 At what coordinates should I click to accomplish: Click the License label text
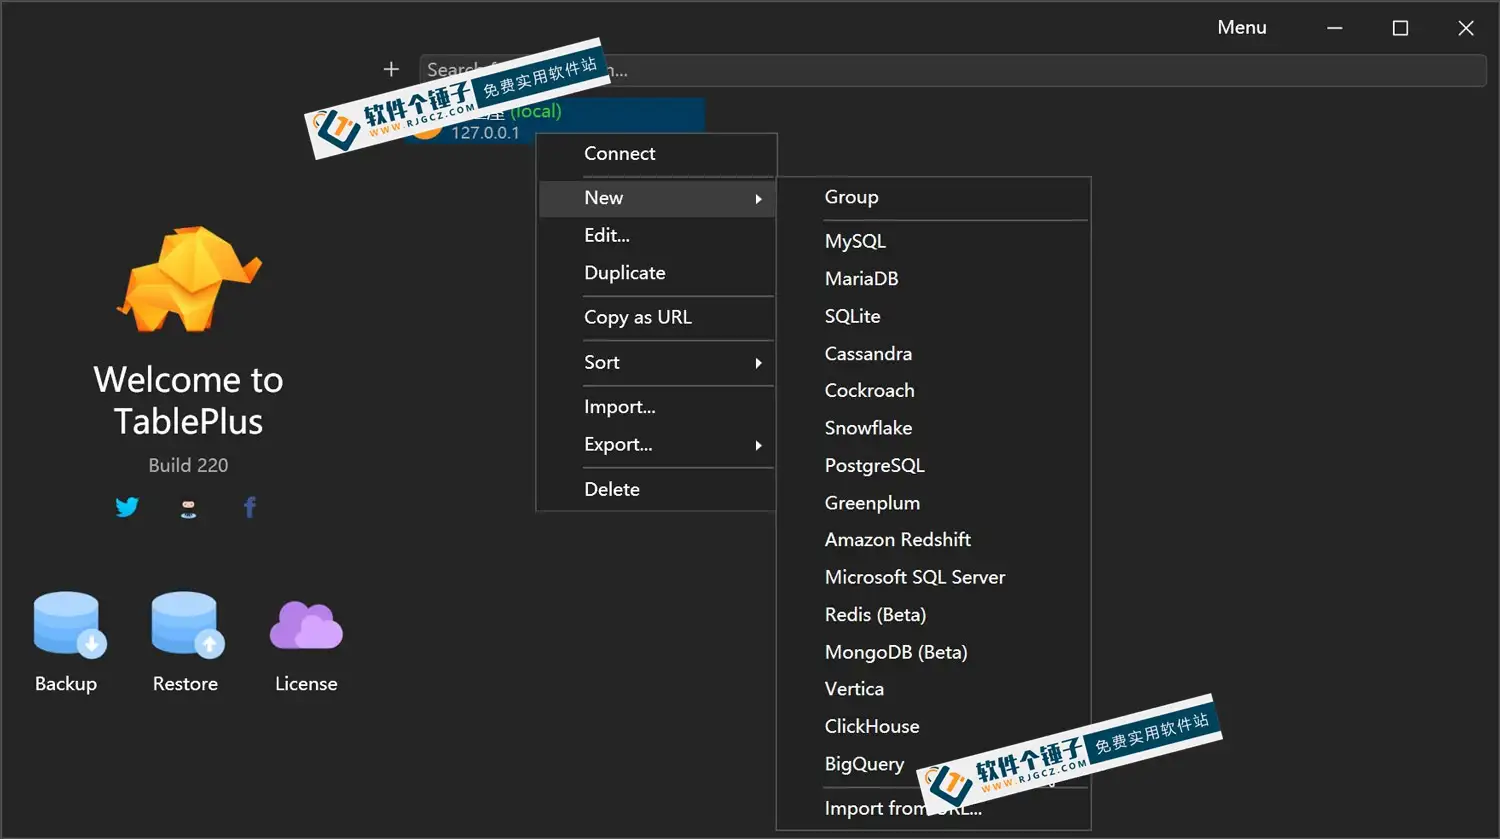point(306,684)
